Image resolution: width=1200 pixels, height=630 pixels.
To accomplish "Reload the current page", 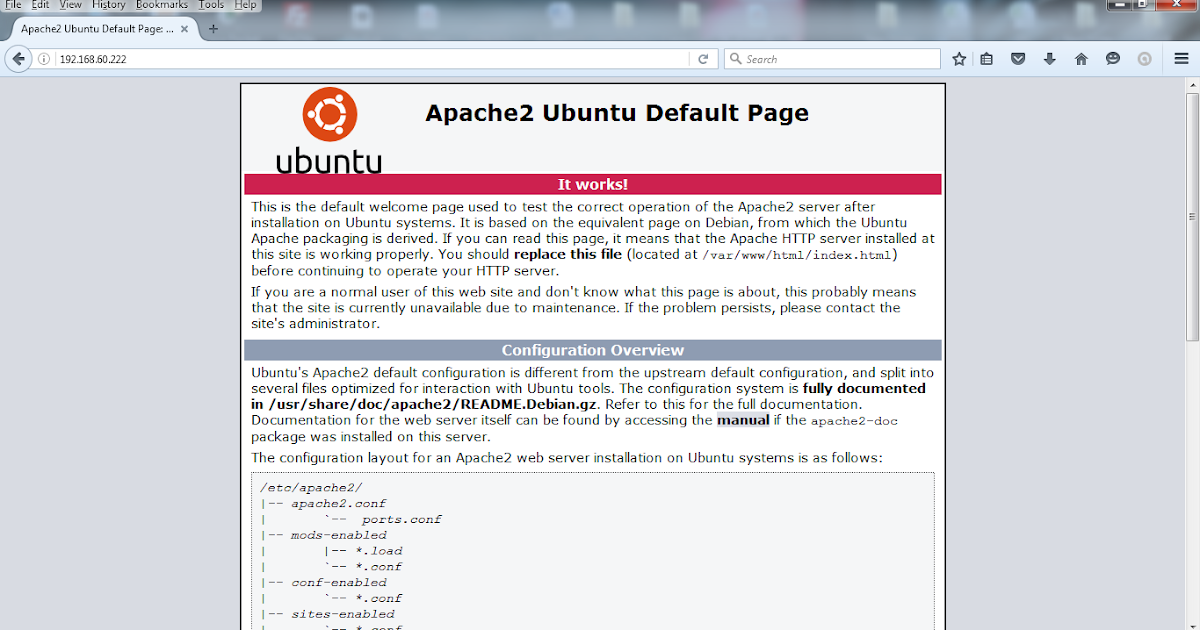I will (703, 58).
